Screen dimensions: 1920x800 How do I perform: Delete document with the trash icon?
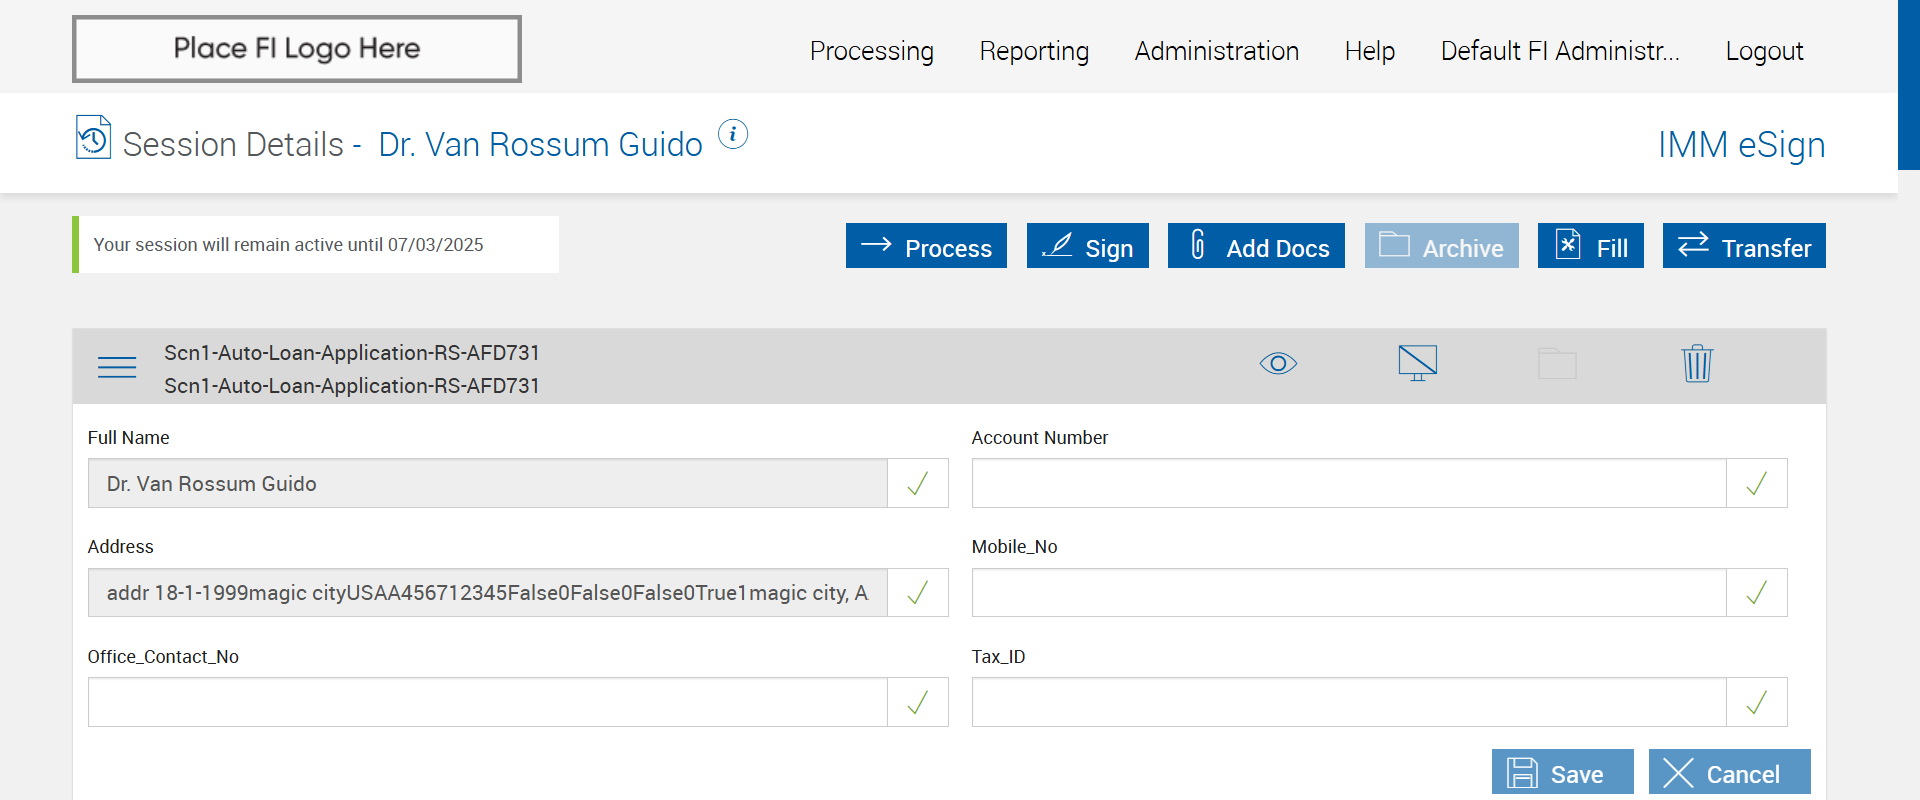[1697, 363]
